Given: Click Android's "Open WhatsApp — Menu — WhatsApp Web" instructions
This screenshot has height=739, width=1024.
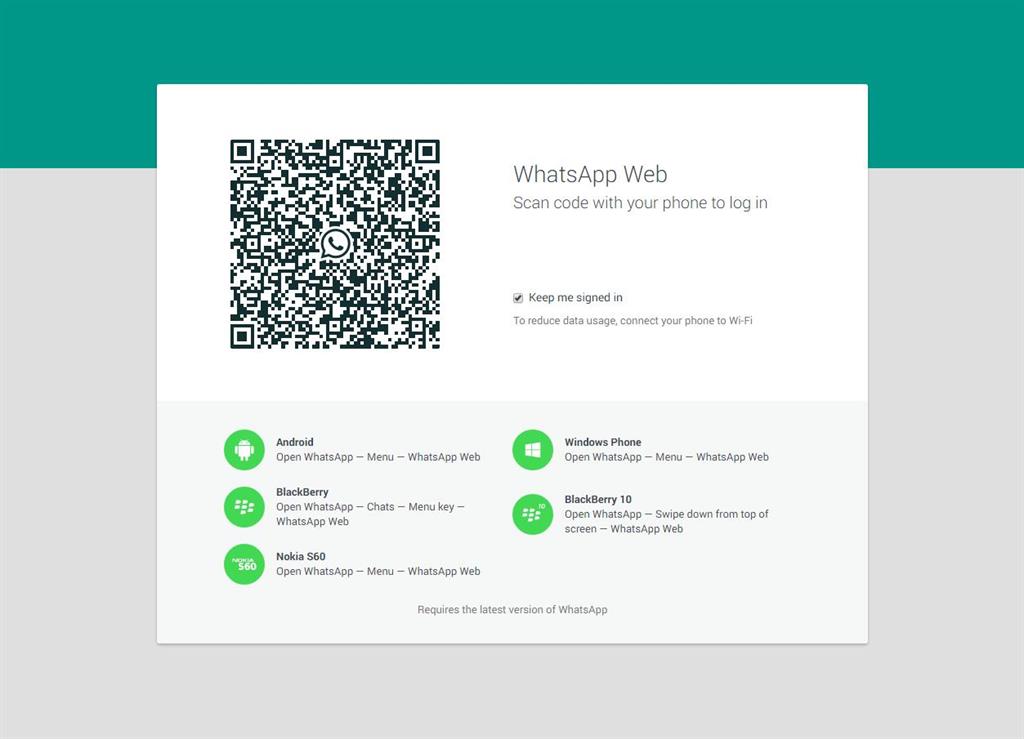Looking at the screenshot, I should pyautogui.click(x=378, y=457).
